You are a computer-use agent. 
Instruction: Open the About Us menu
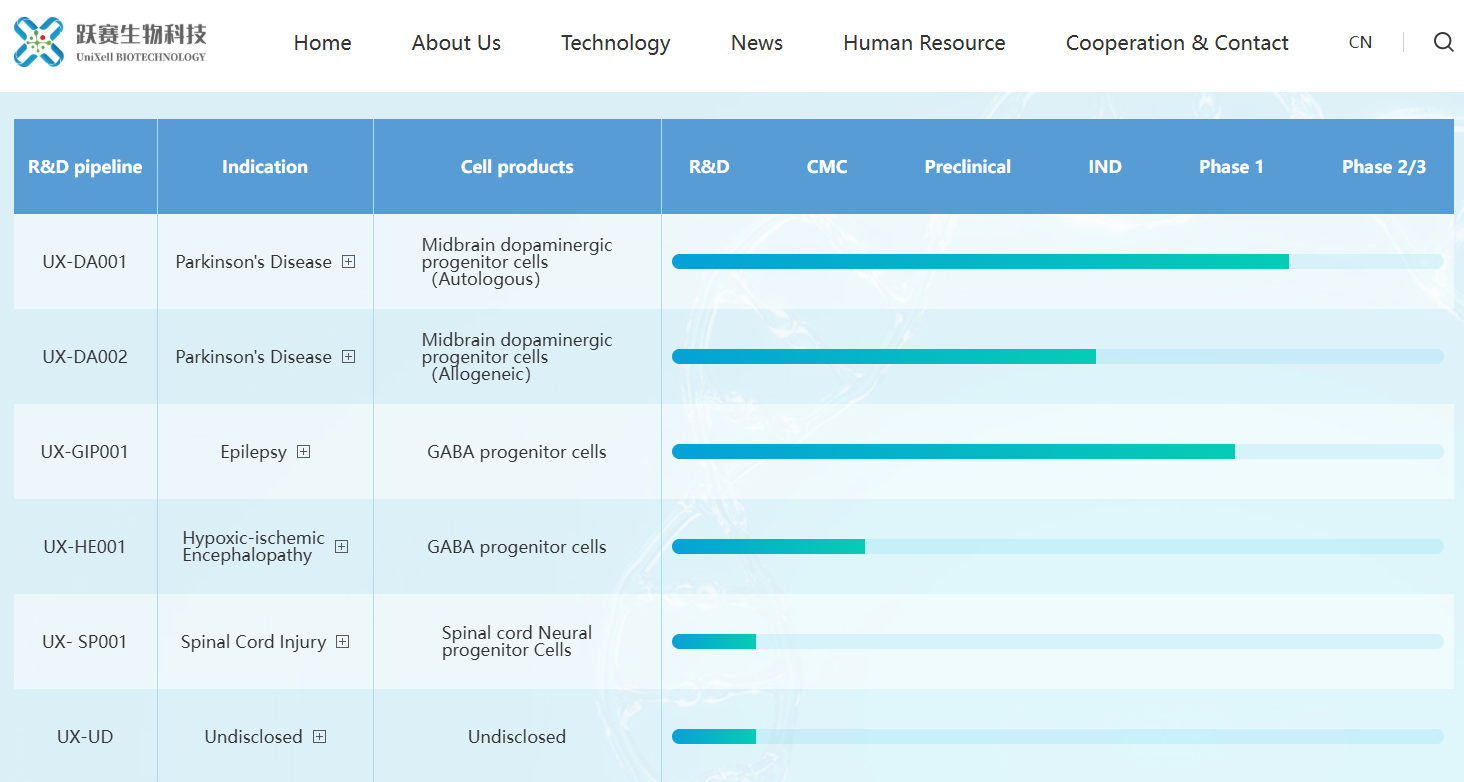coord(456,43)
